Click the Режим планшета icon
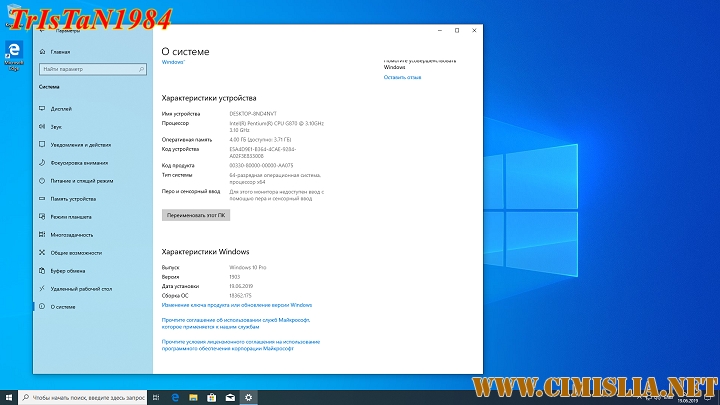The width and height of the screenshot is (720, 405). (x=42, y=217)
